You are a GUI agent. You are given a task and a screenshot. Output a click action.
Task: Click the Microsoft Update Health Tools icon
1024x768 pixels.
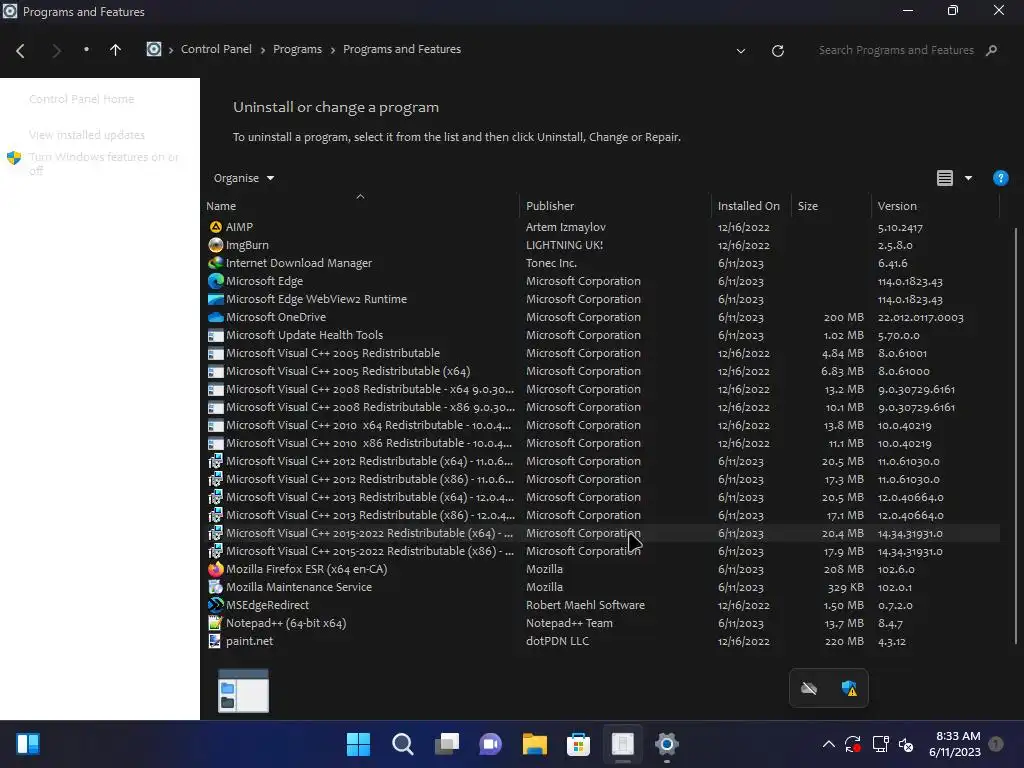pos(216,335)
